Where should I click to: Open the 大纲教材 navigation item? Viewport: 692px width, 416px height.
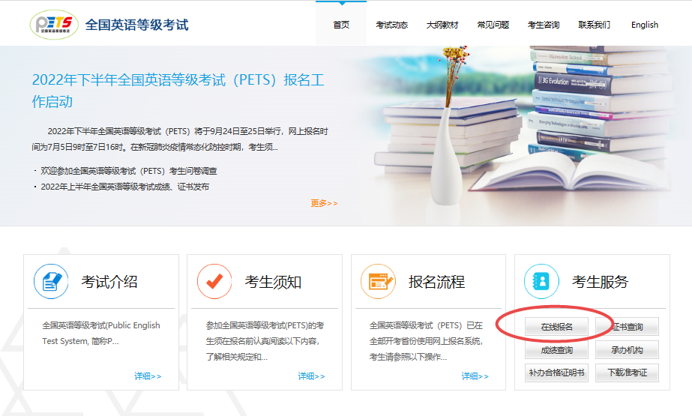(x=442, y=25)
